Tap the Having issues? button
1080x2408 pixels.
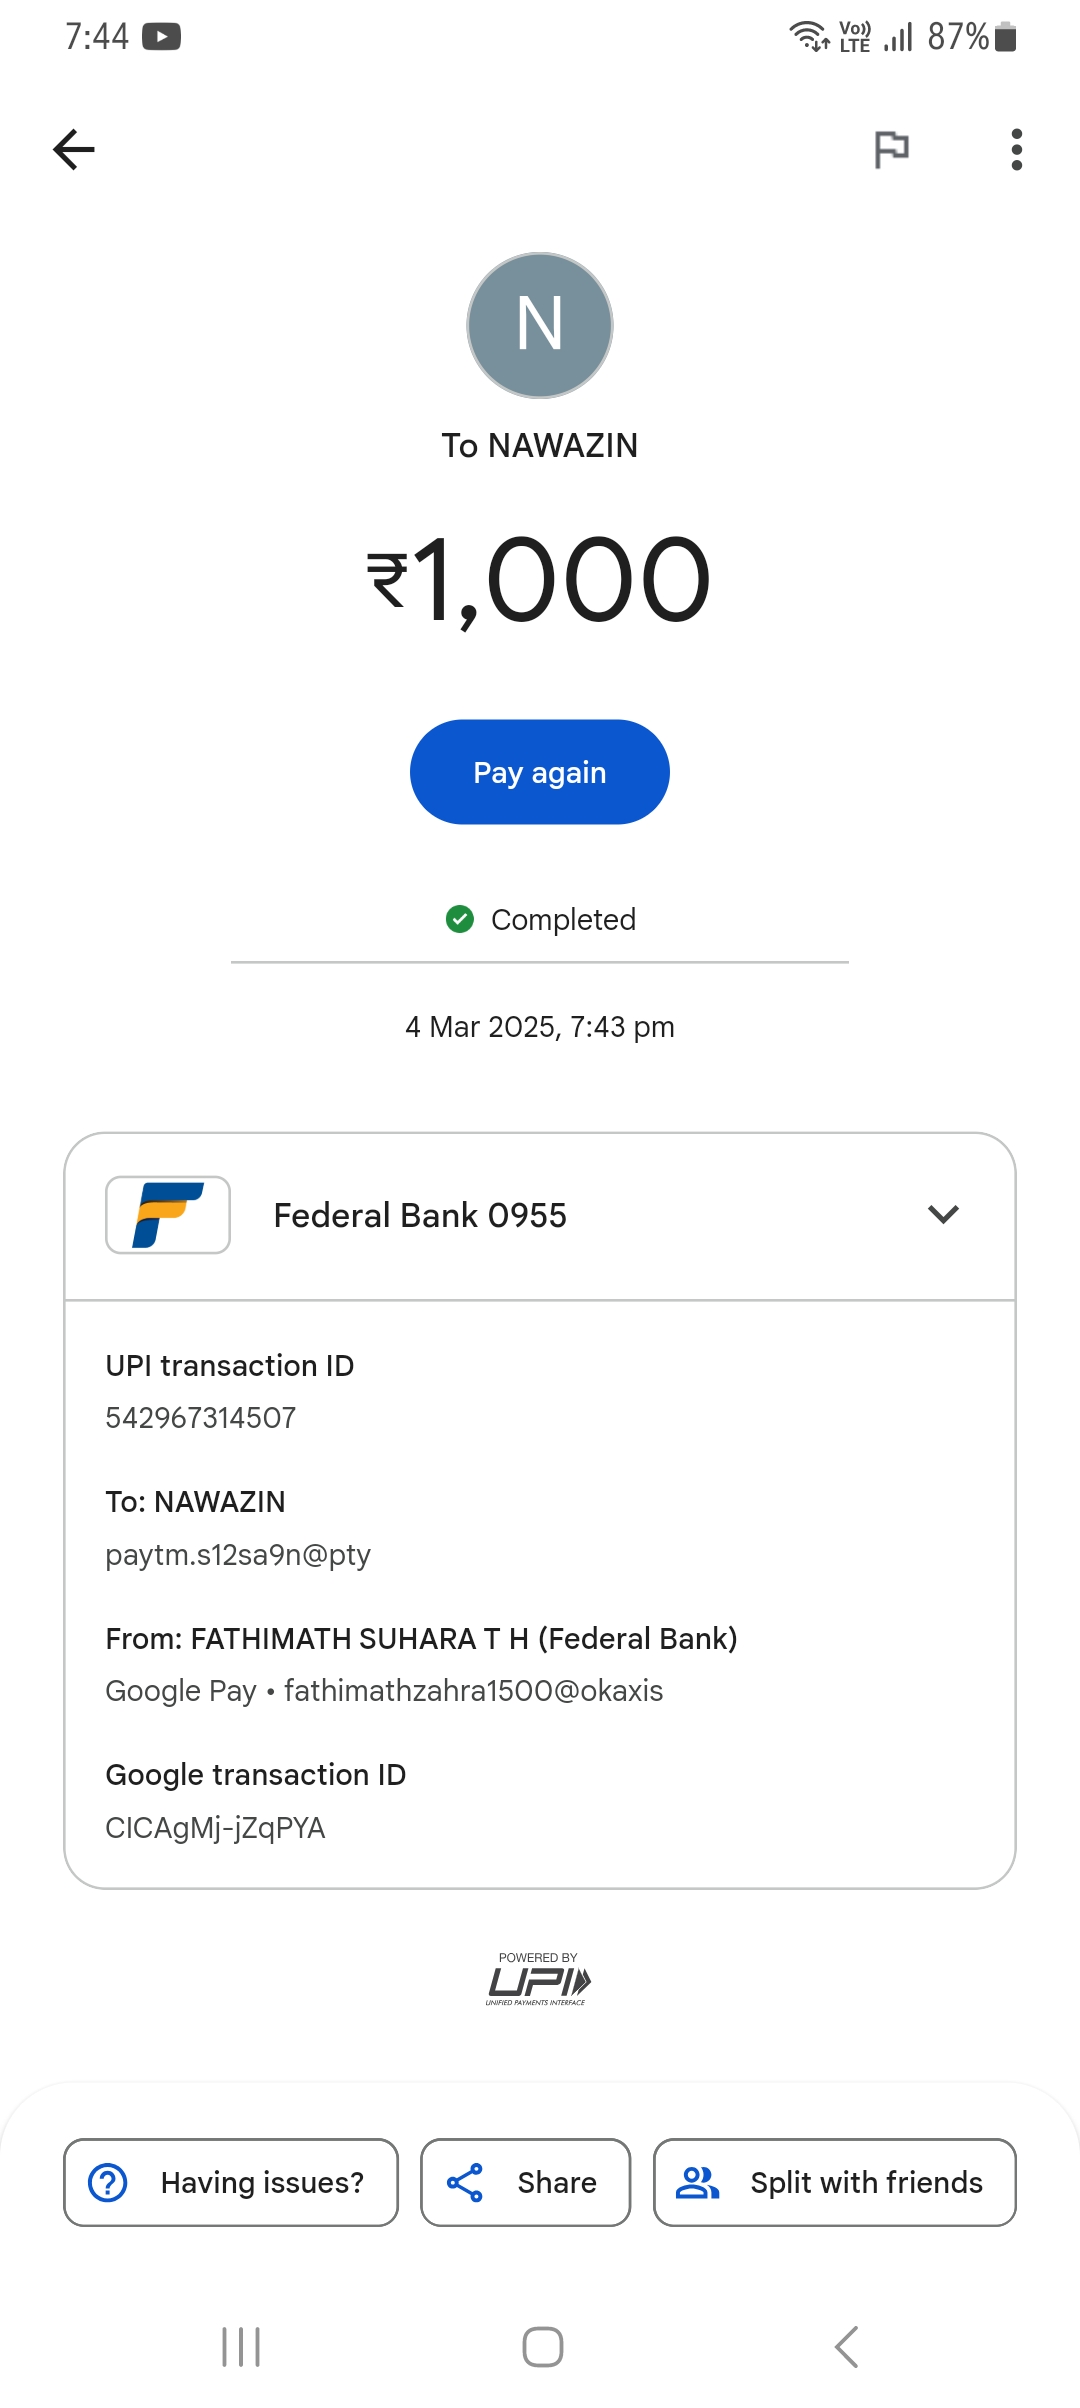(x=231, y=2182)
